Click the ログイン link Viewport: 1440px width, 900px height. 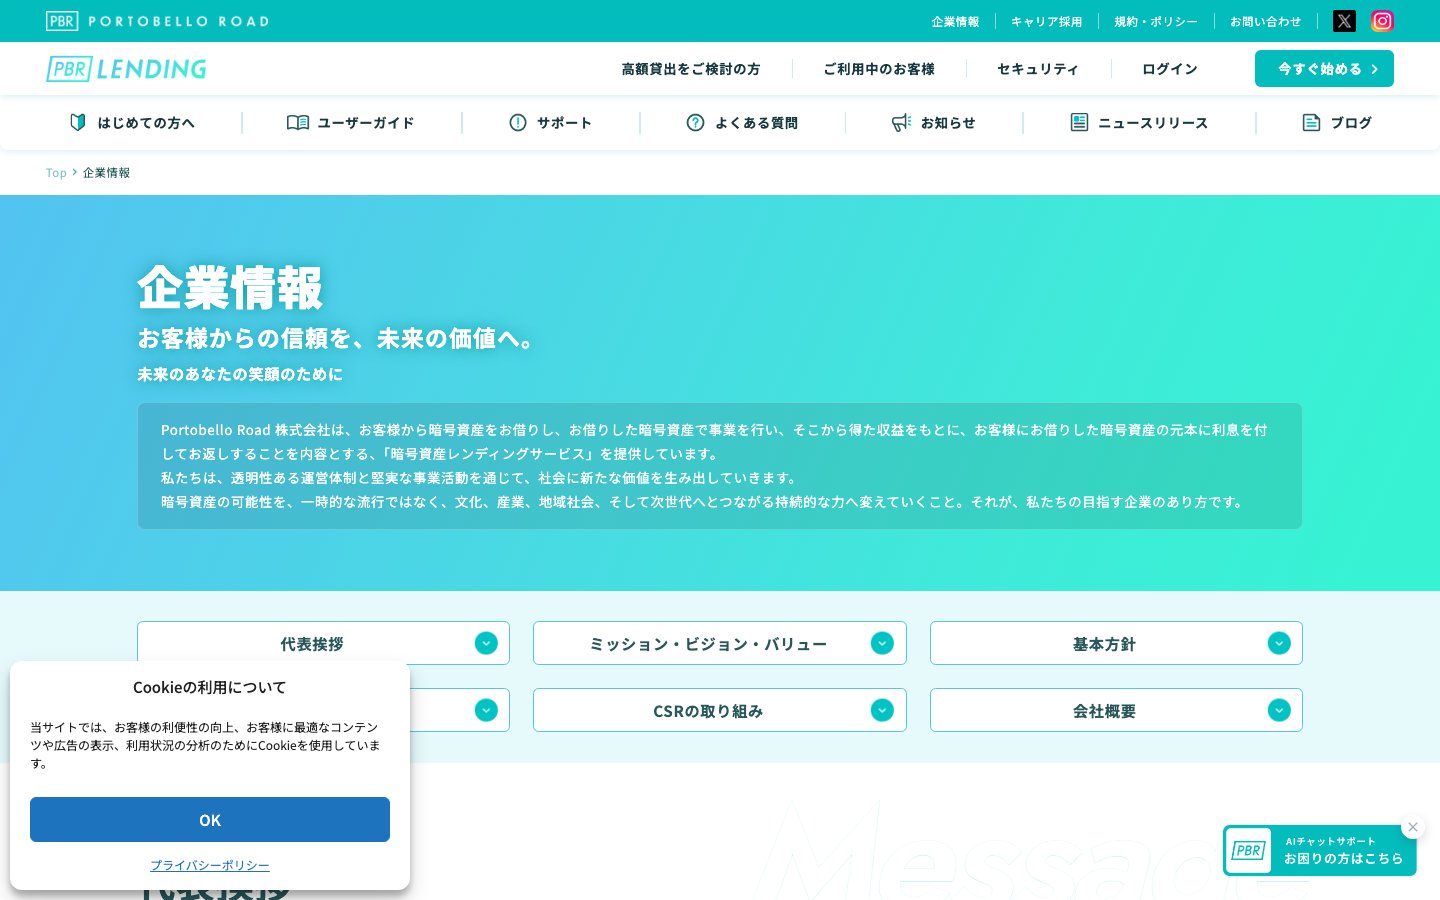[1170, 69]
